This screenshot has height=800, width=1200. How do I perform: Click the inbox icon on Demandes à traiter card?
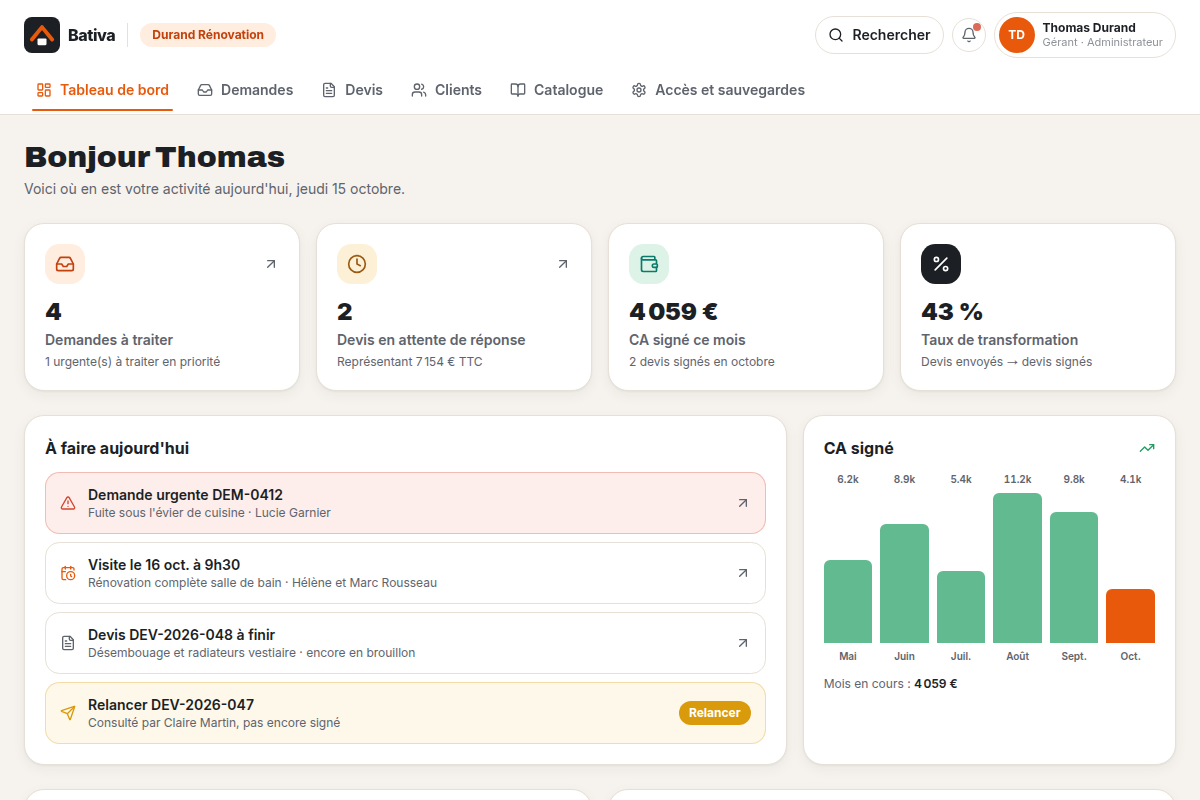point(65,264)
